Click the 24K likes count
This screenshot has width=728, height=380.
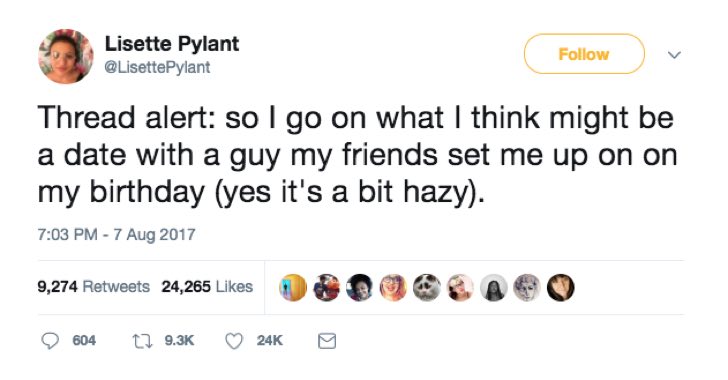coord(270,341)
